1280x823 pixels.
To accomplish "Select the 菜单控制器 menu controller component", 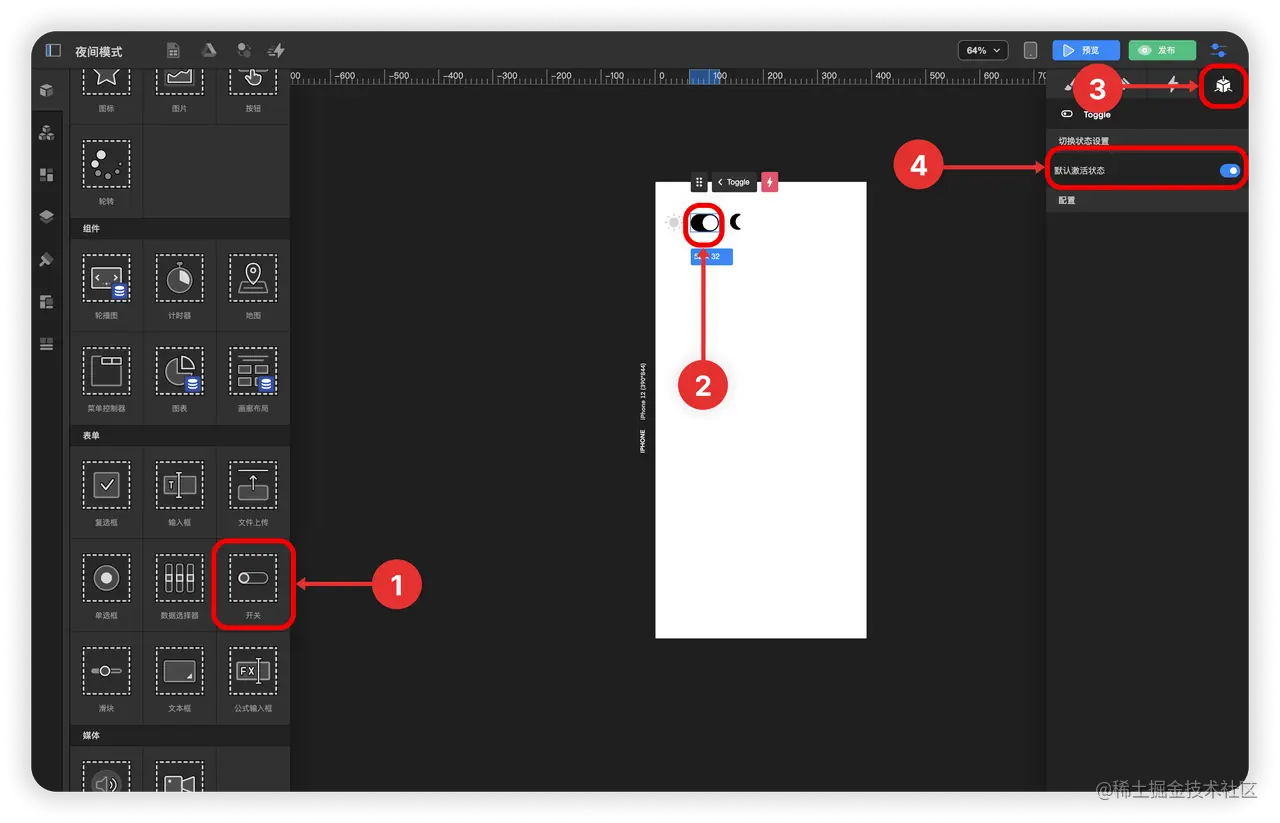I will click(106, 378).
